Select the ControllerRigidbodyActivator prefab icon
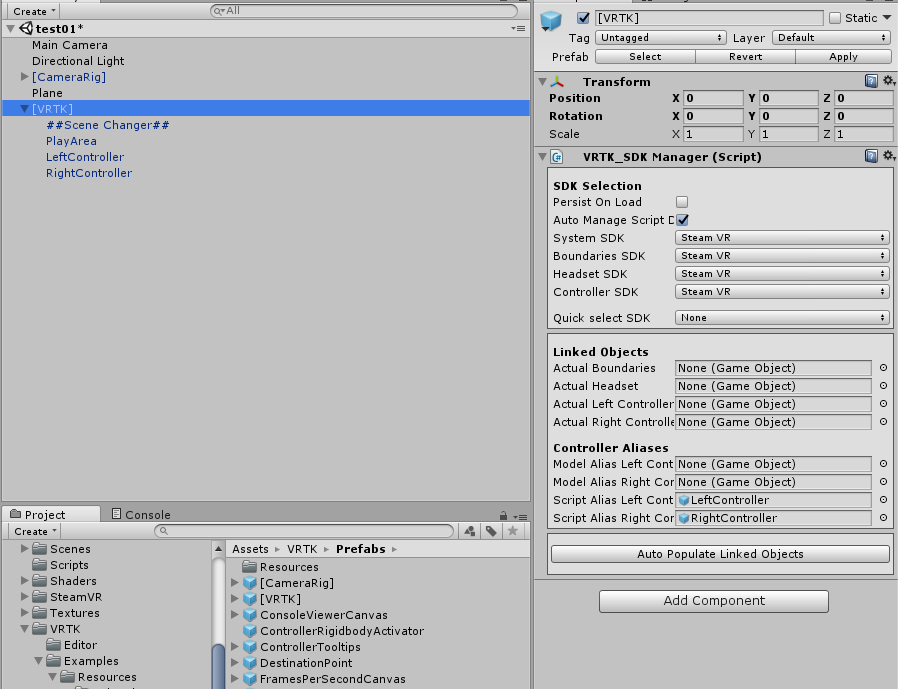 point(250,631)
